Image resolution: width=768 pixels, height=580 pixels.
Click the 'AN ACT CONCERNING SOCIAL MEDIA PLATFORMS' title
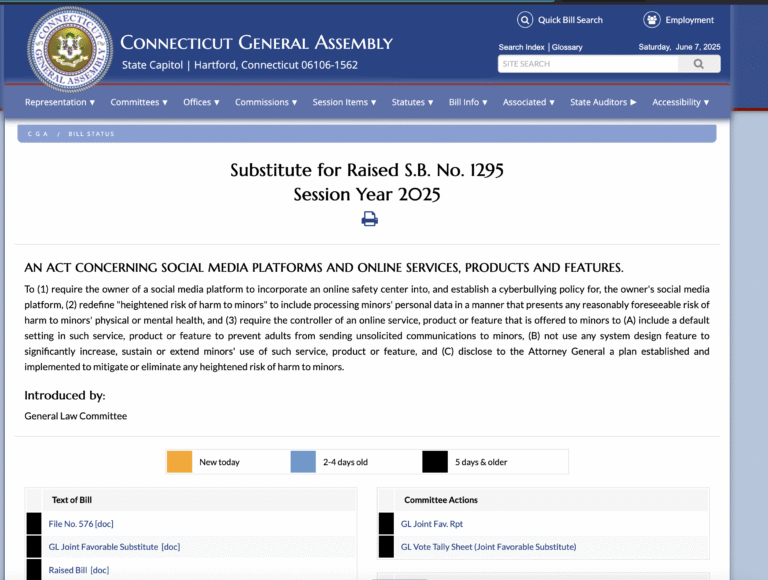pos(324,267)
